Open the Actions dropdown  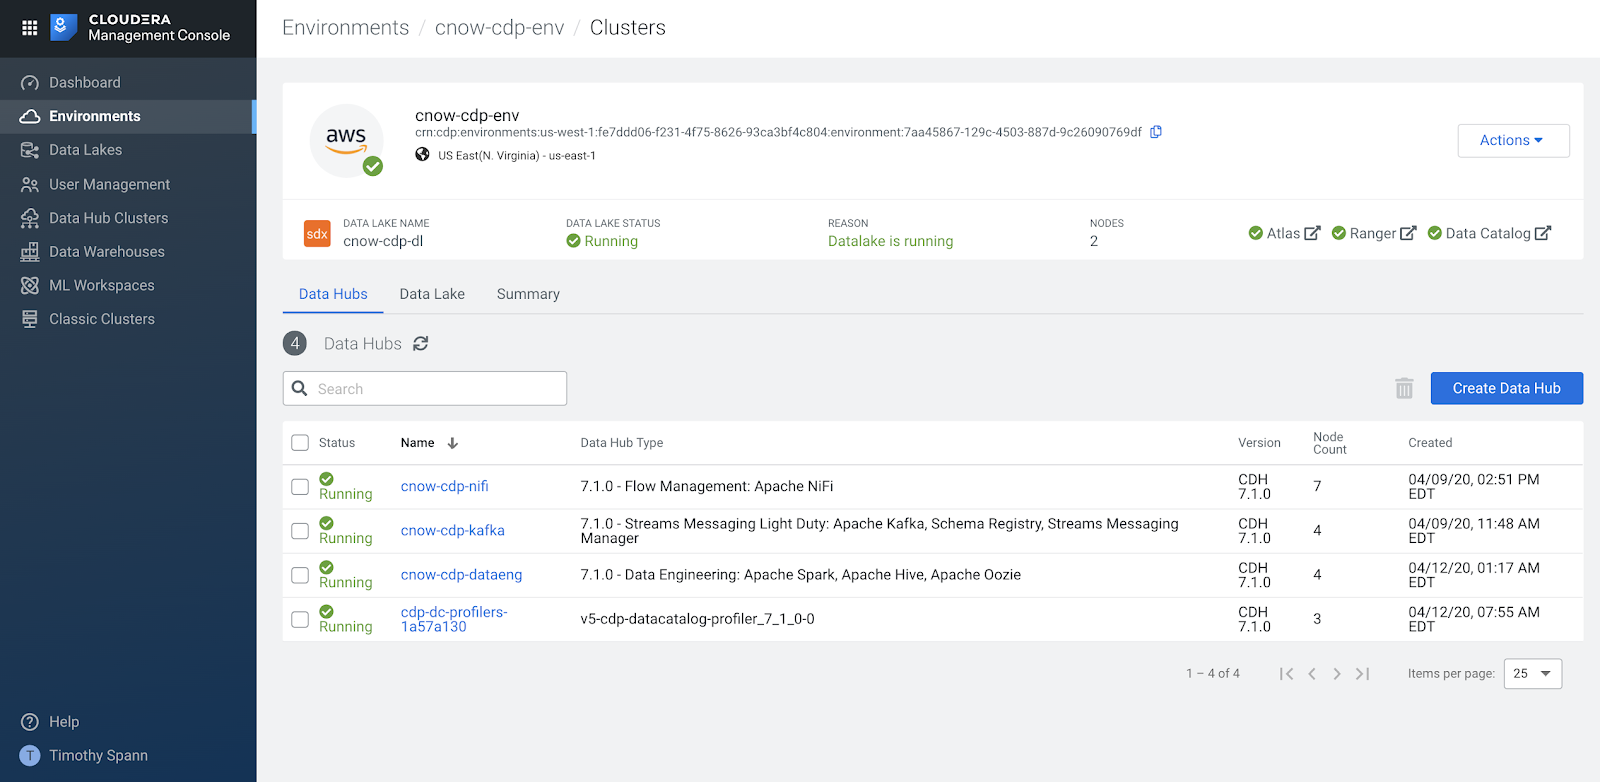[x=1513, y=141]
